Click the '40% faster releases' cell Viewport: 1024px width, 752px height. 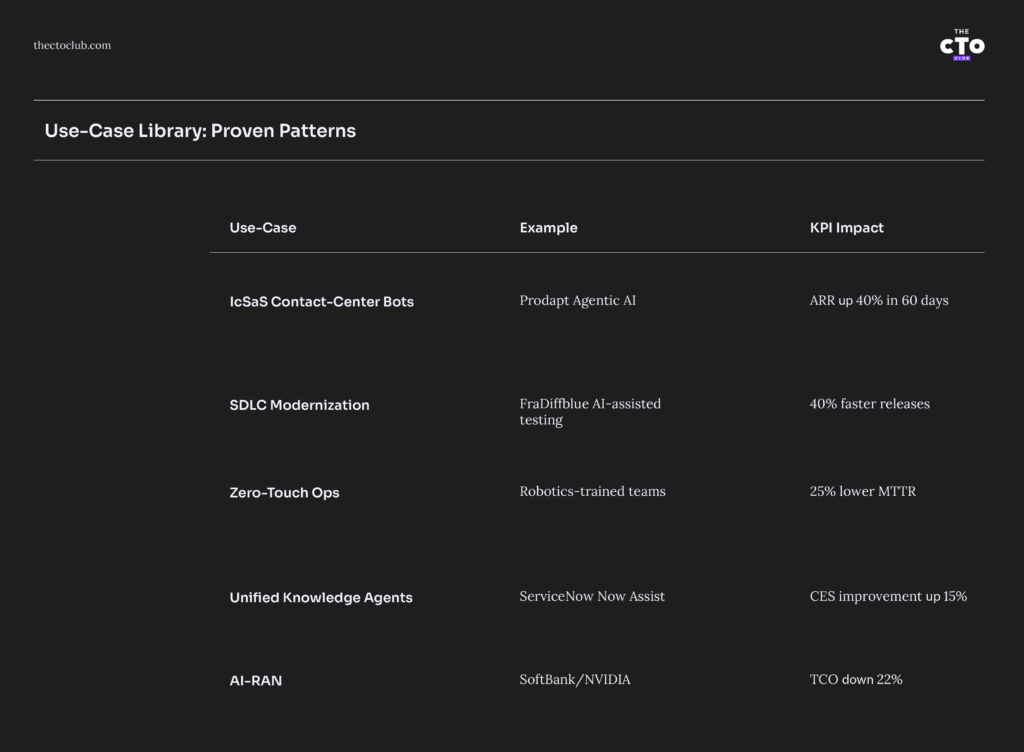(x=869, y=403)
